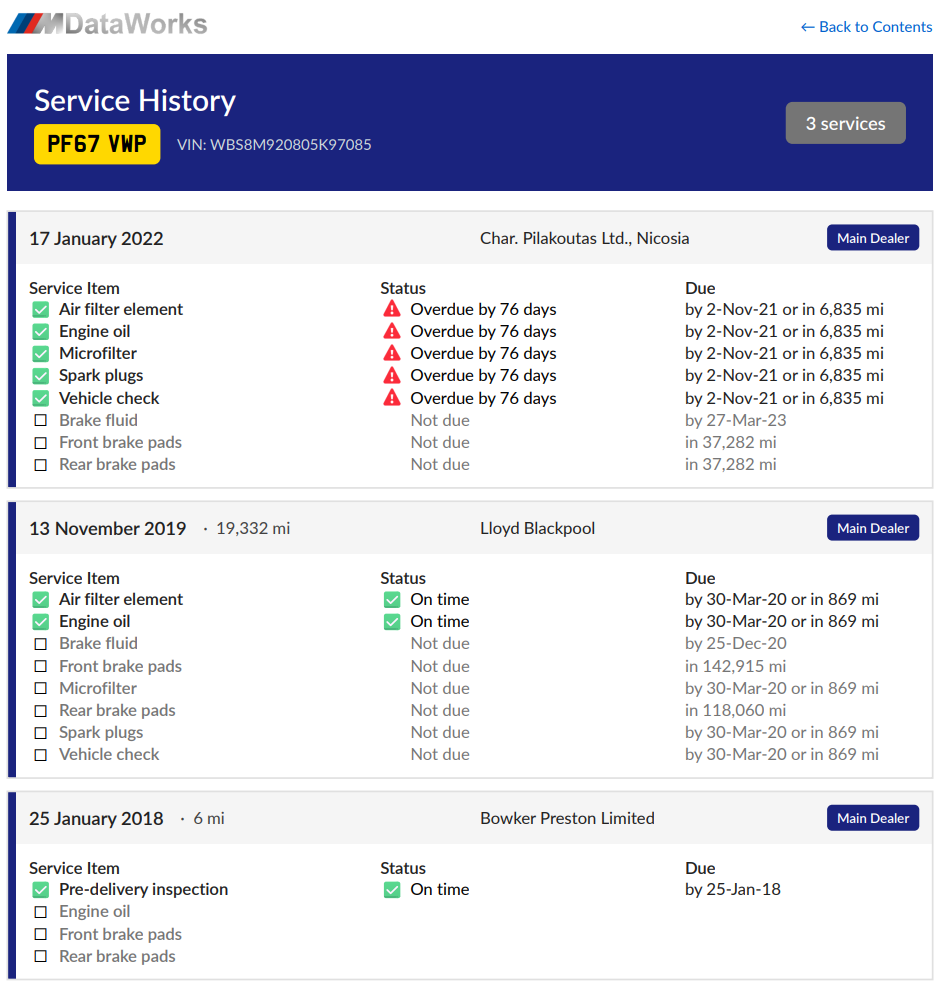Open the Service History header section

click(x=135, y=100)
